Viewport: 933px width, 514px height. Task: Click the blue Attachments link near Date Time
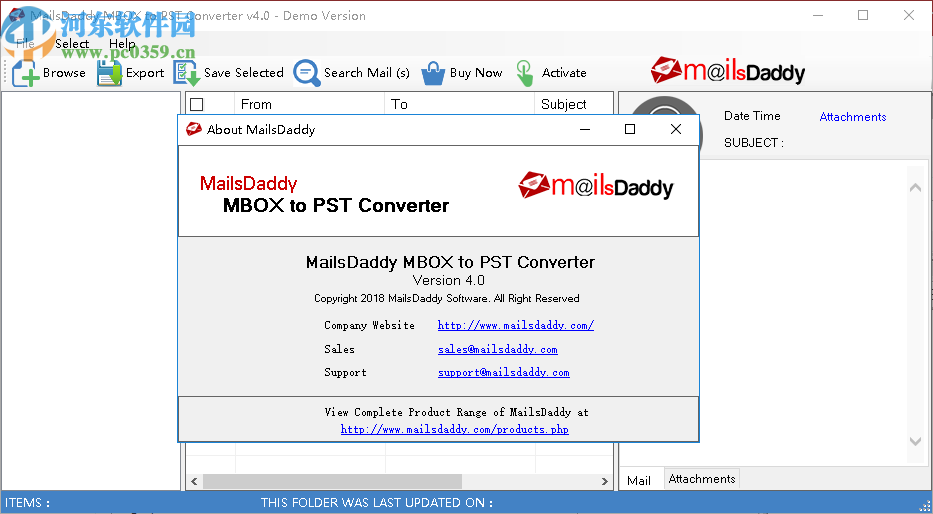pyautogui.click(x=853, y=117)
